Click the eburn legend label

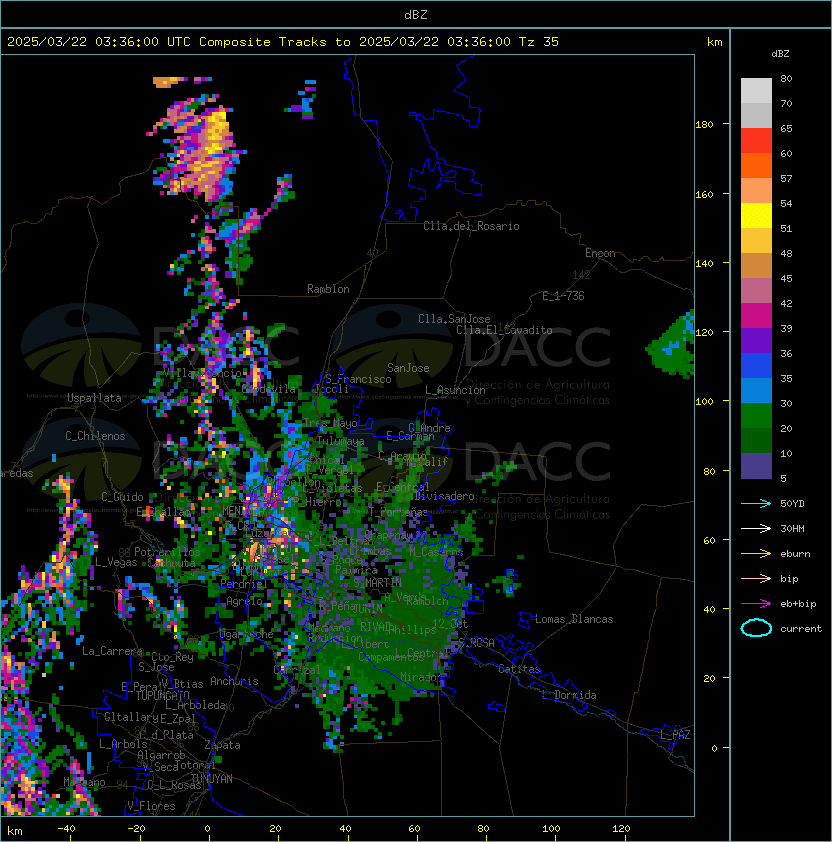click(795, 554)
